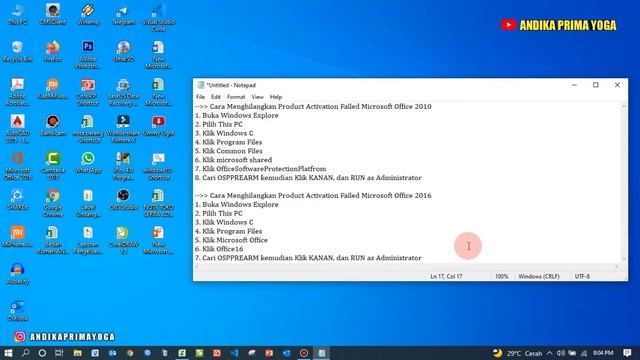
Task: Open volume control in system tray
Action: (560, 353)
